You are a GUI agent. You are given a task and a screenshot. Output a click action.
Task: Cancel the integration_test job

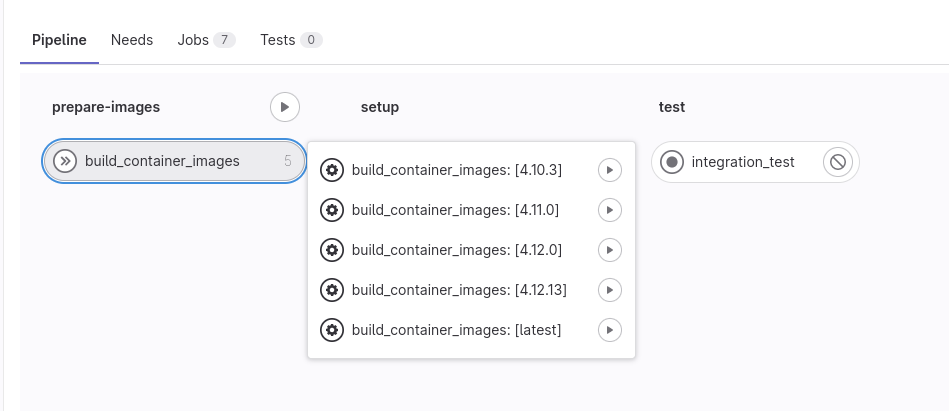[838, 162]
